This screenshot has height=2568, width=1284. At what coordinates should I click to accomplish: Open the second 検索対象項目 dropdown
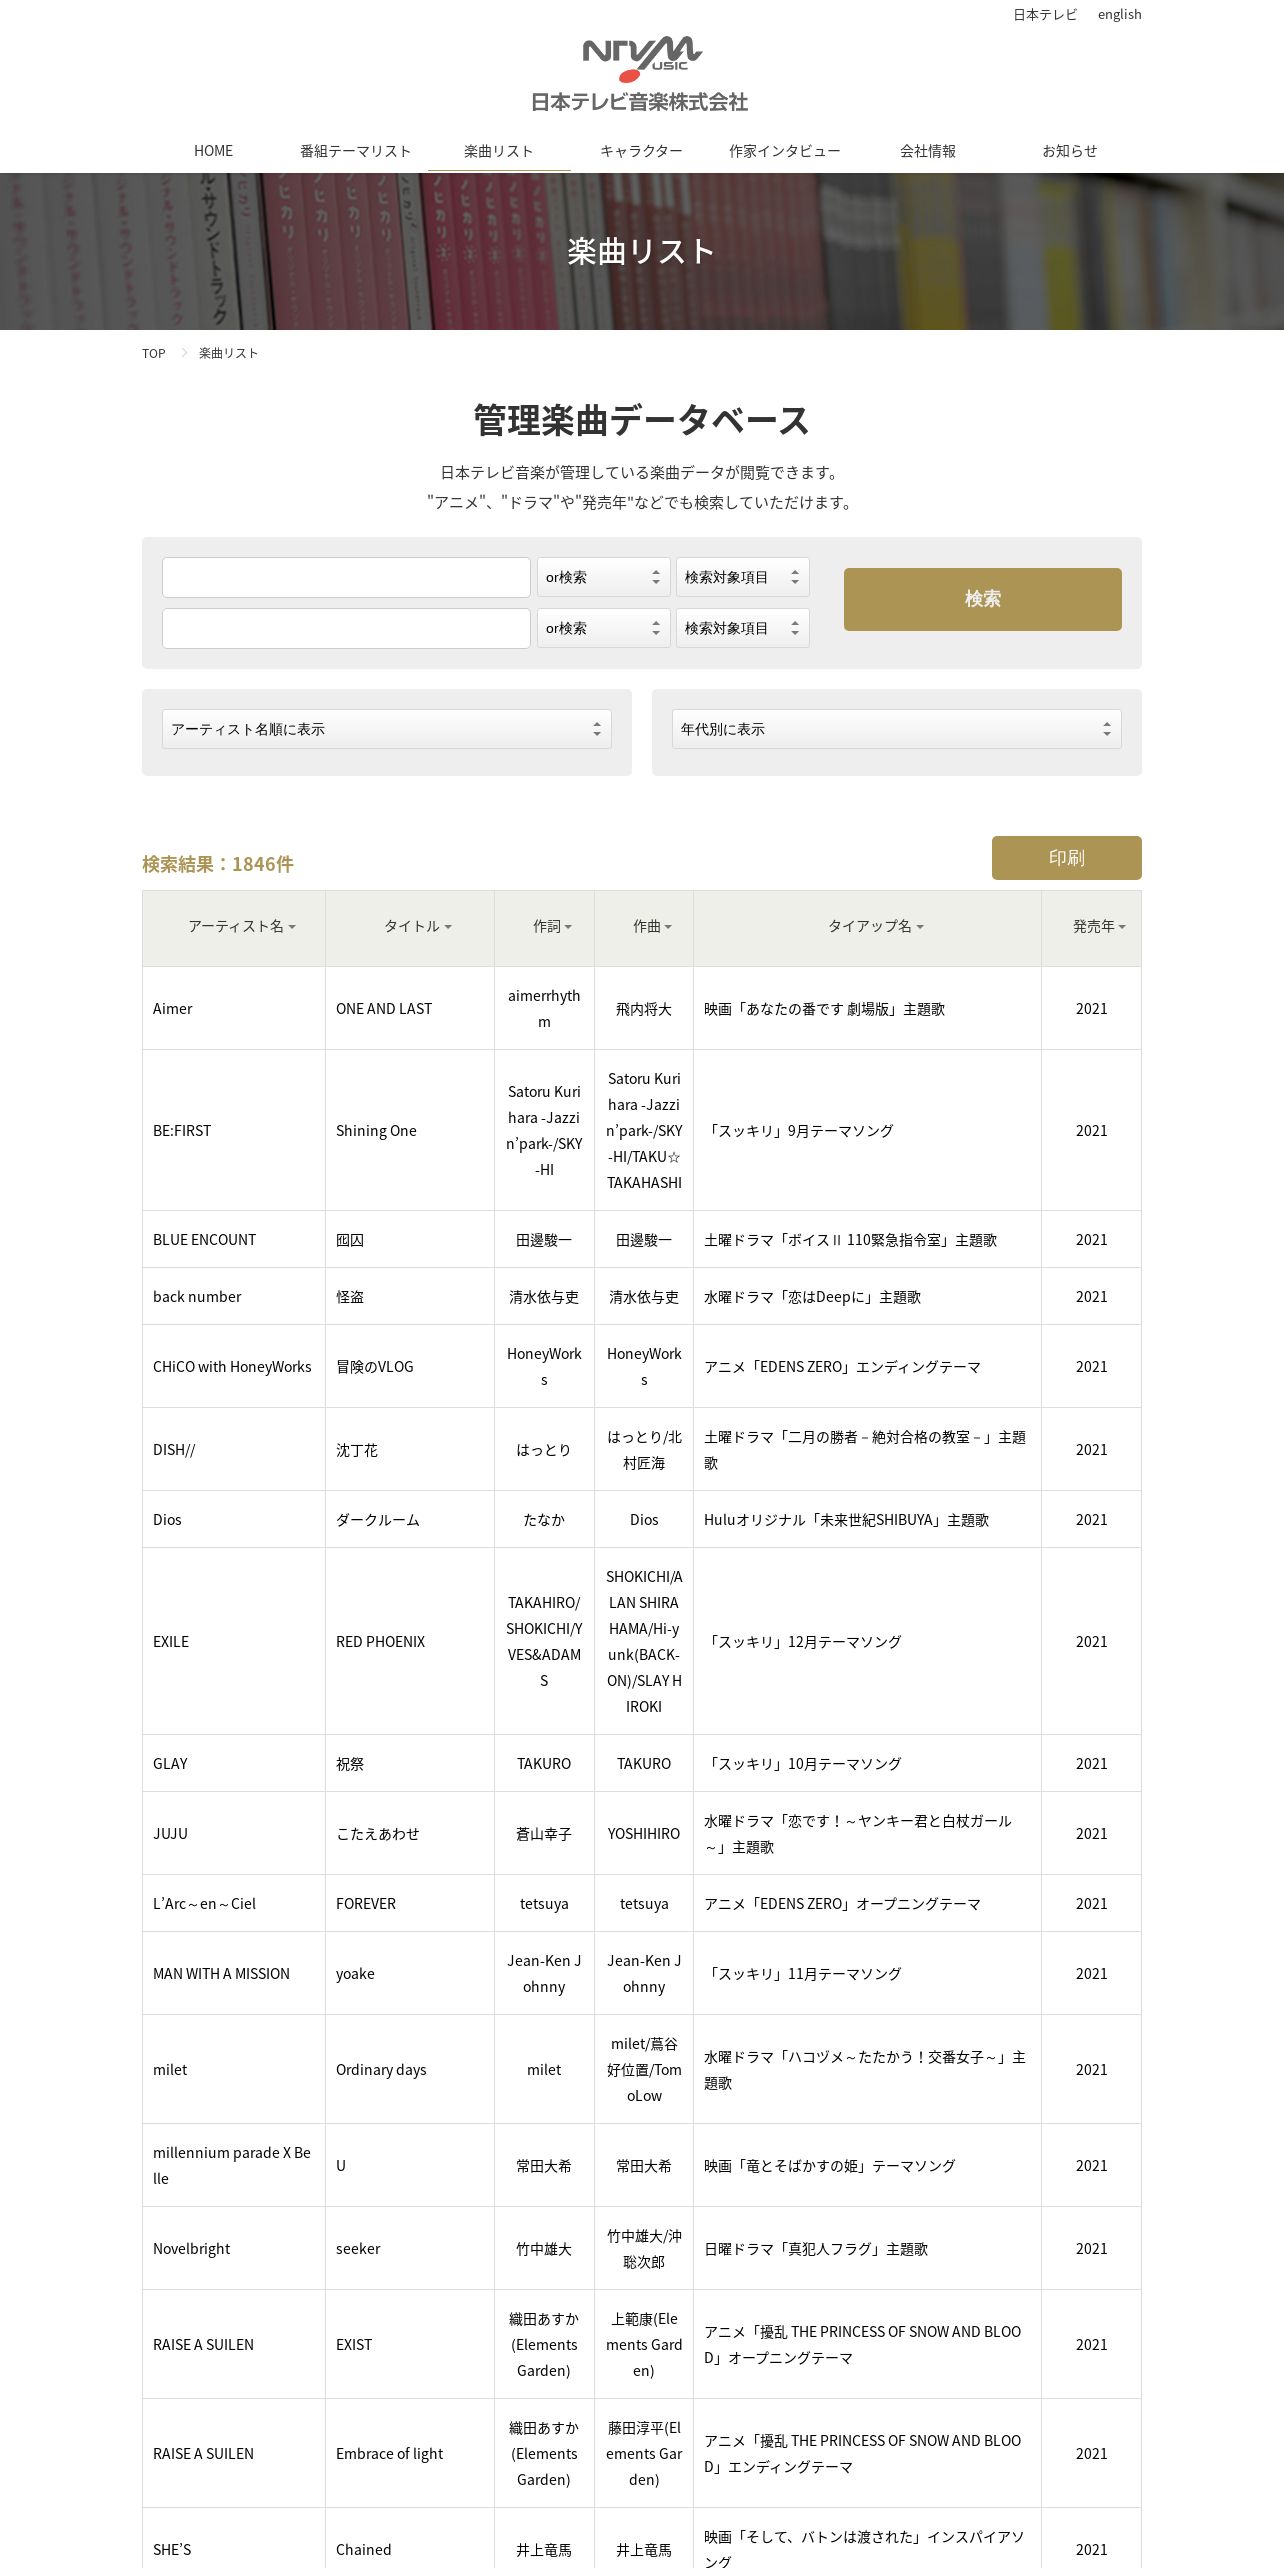tap(743, 629)
